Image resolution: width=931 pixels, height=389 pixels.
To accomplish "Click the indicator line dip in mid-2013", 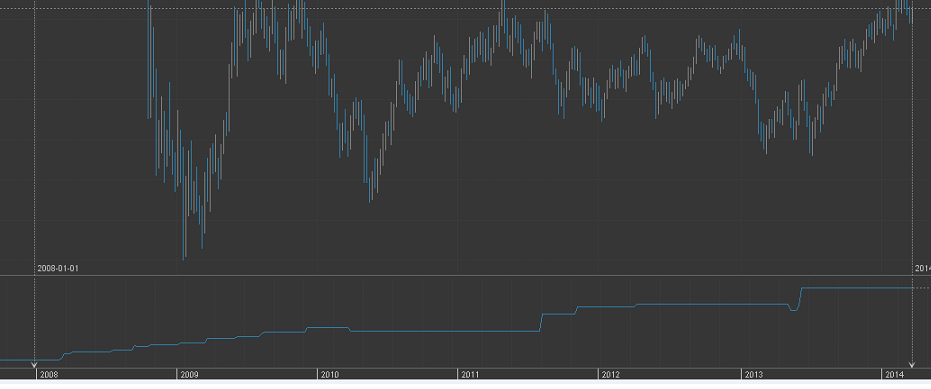I will 794,308.
